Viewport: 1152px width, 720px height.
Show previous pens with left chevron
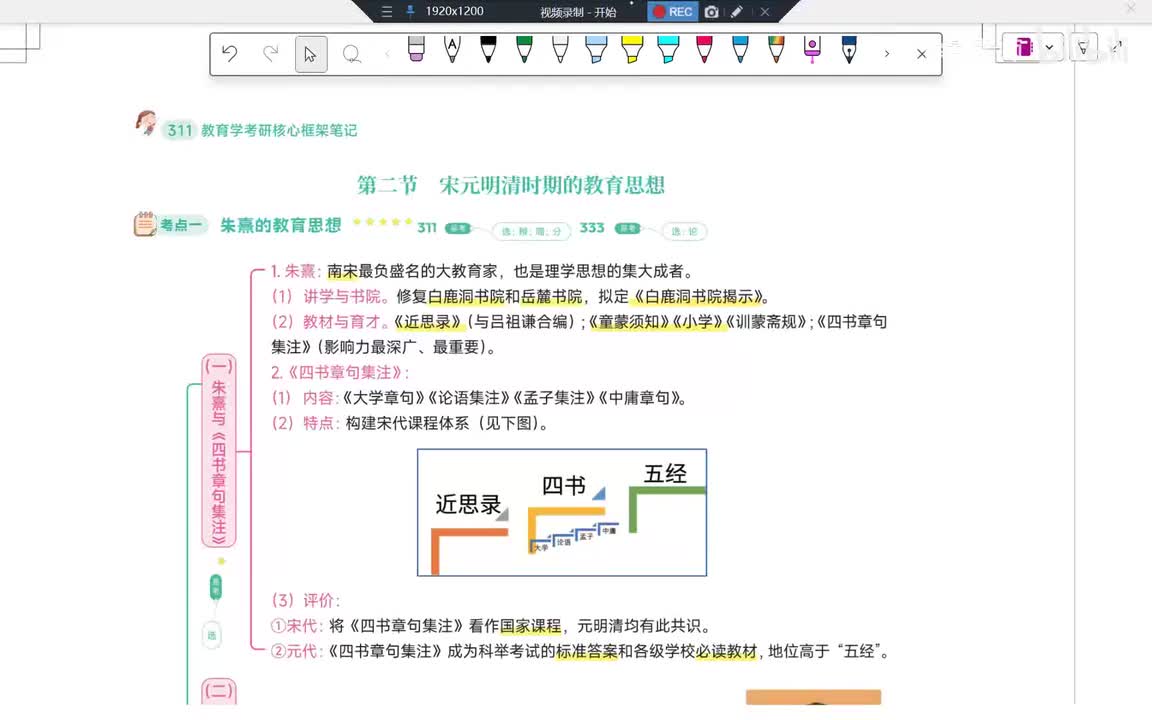387,54
